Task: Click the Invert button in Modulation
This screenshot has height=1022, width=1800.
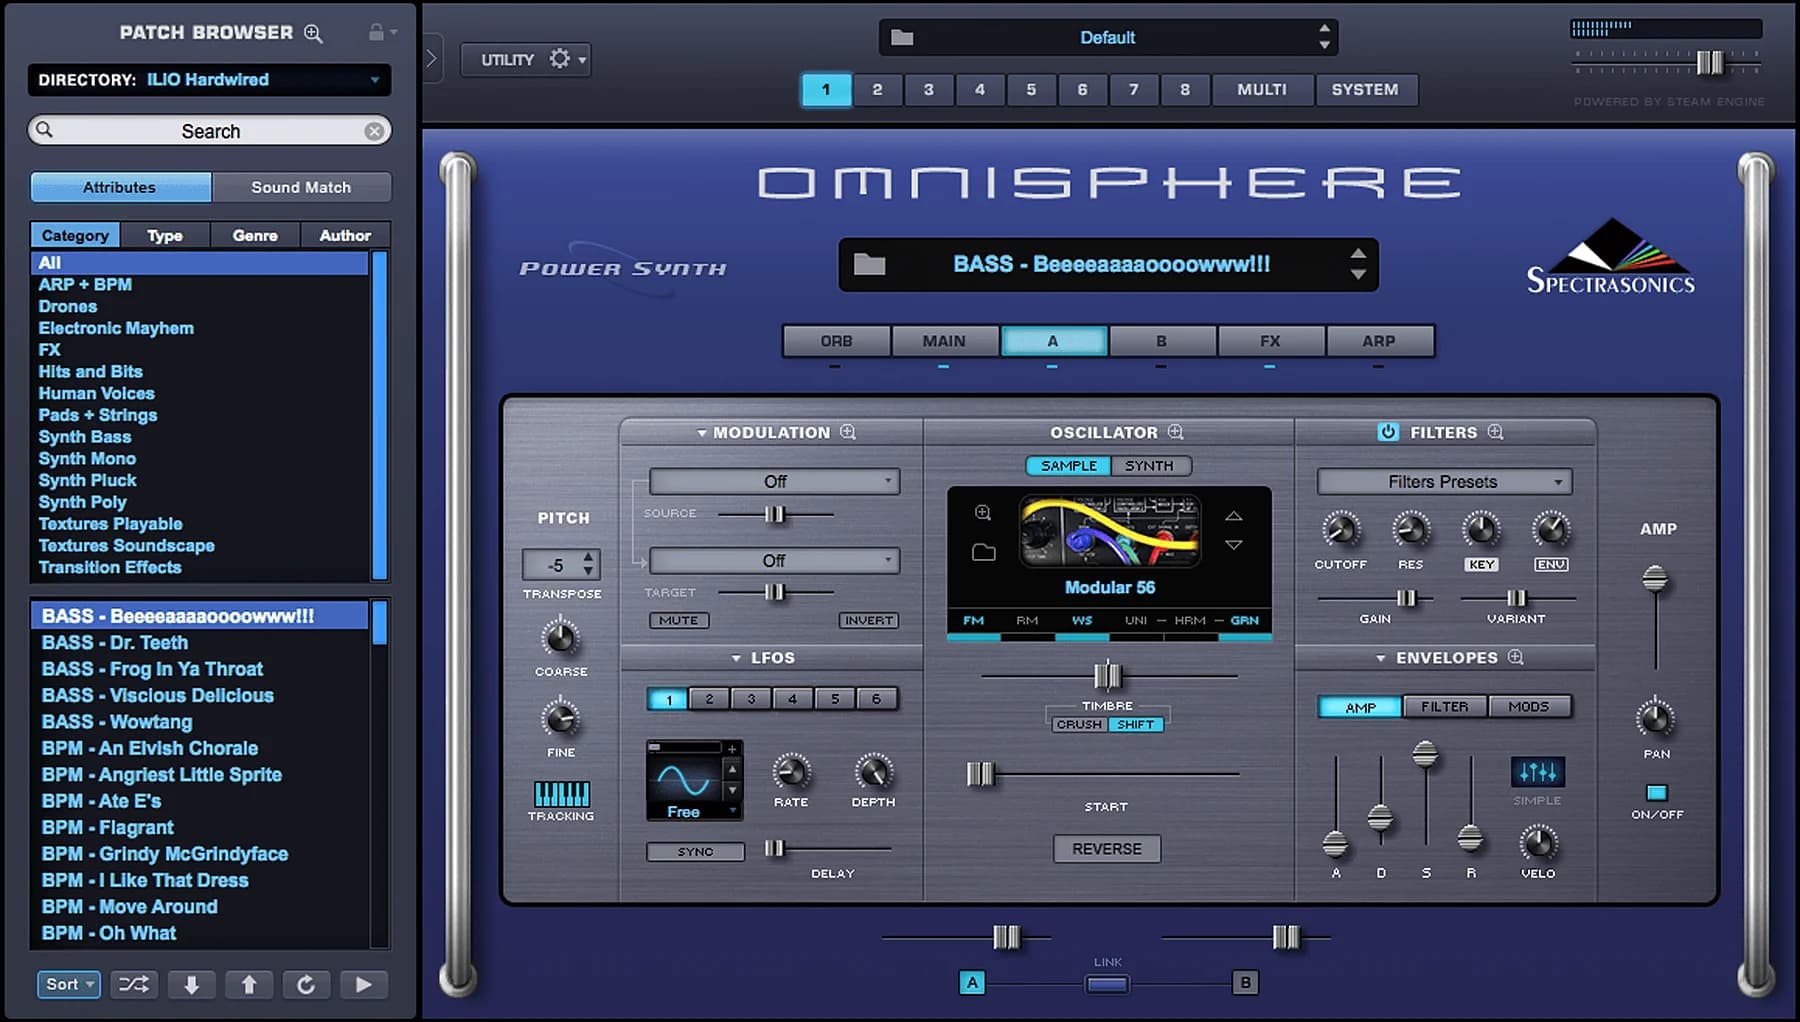Action: 866,620
